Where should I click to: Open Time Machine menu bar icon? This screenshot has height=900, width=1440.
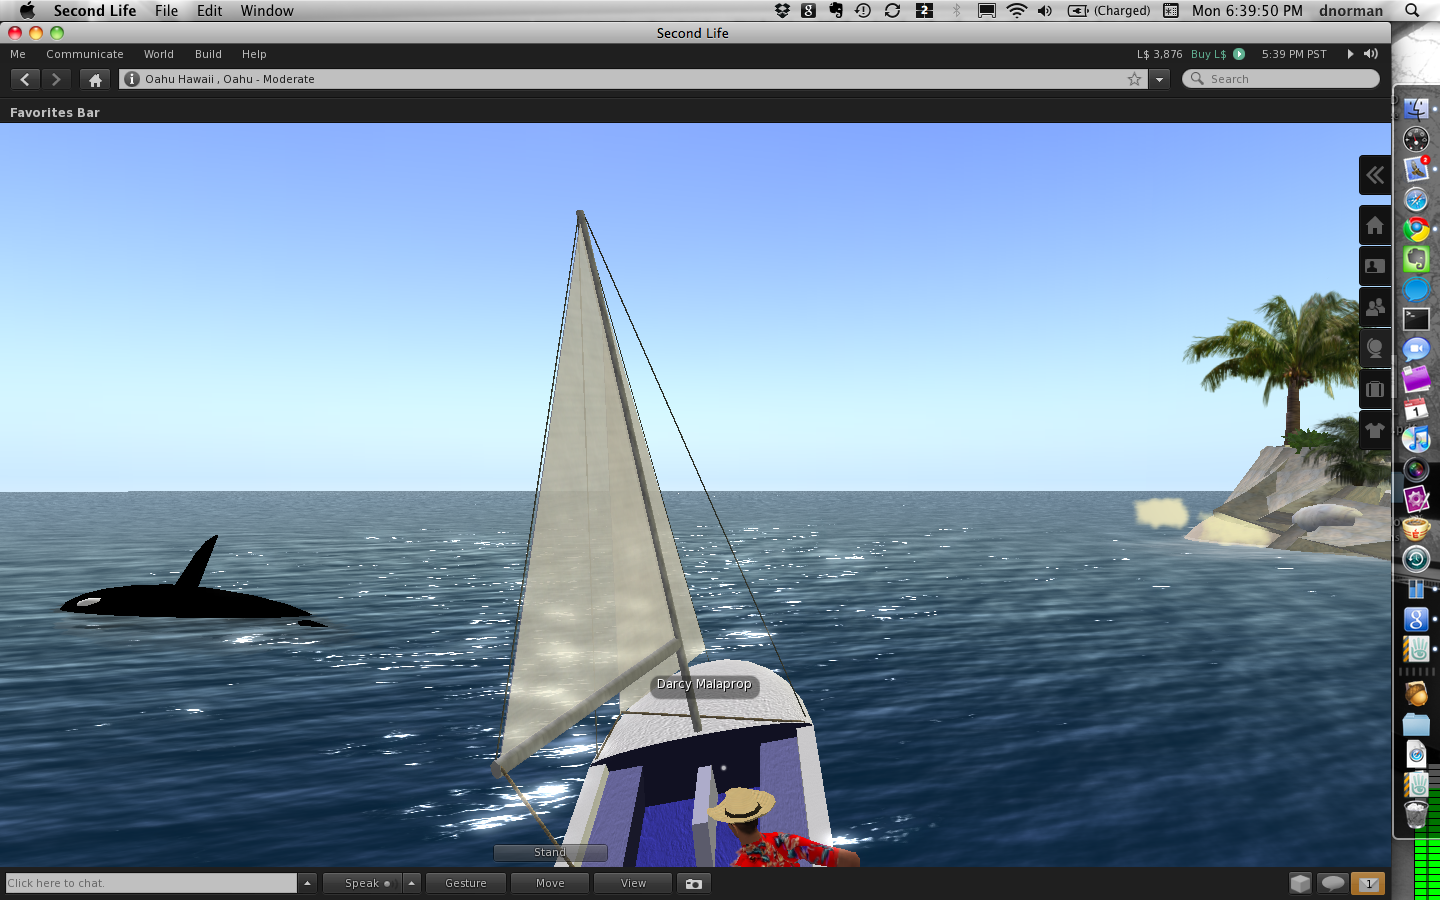coord(863,11)
